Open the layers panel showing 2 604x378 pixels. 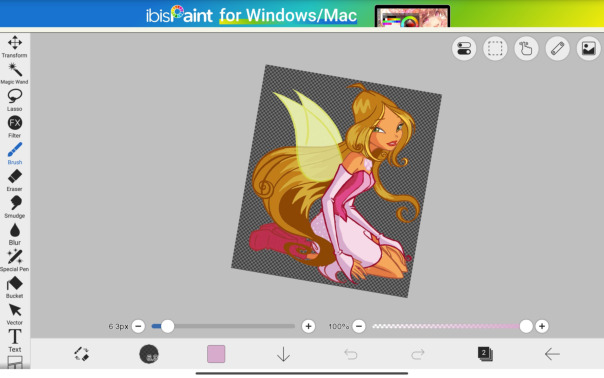[x=485, y=354]
